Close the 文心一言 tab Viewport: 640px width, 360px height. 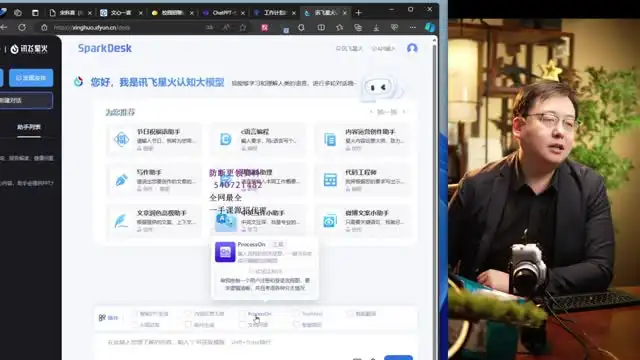point(141,13)
